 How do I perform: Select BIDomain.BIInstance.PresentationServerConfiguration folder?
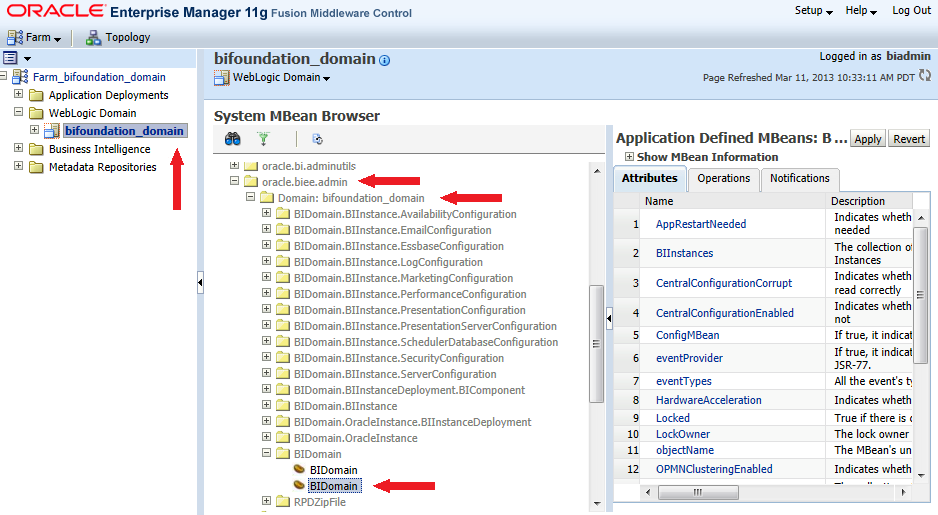pyautogui.click(x=425, y=327)
